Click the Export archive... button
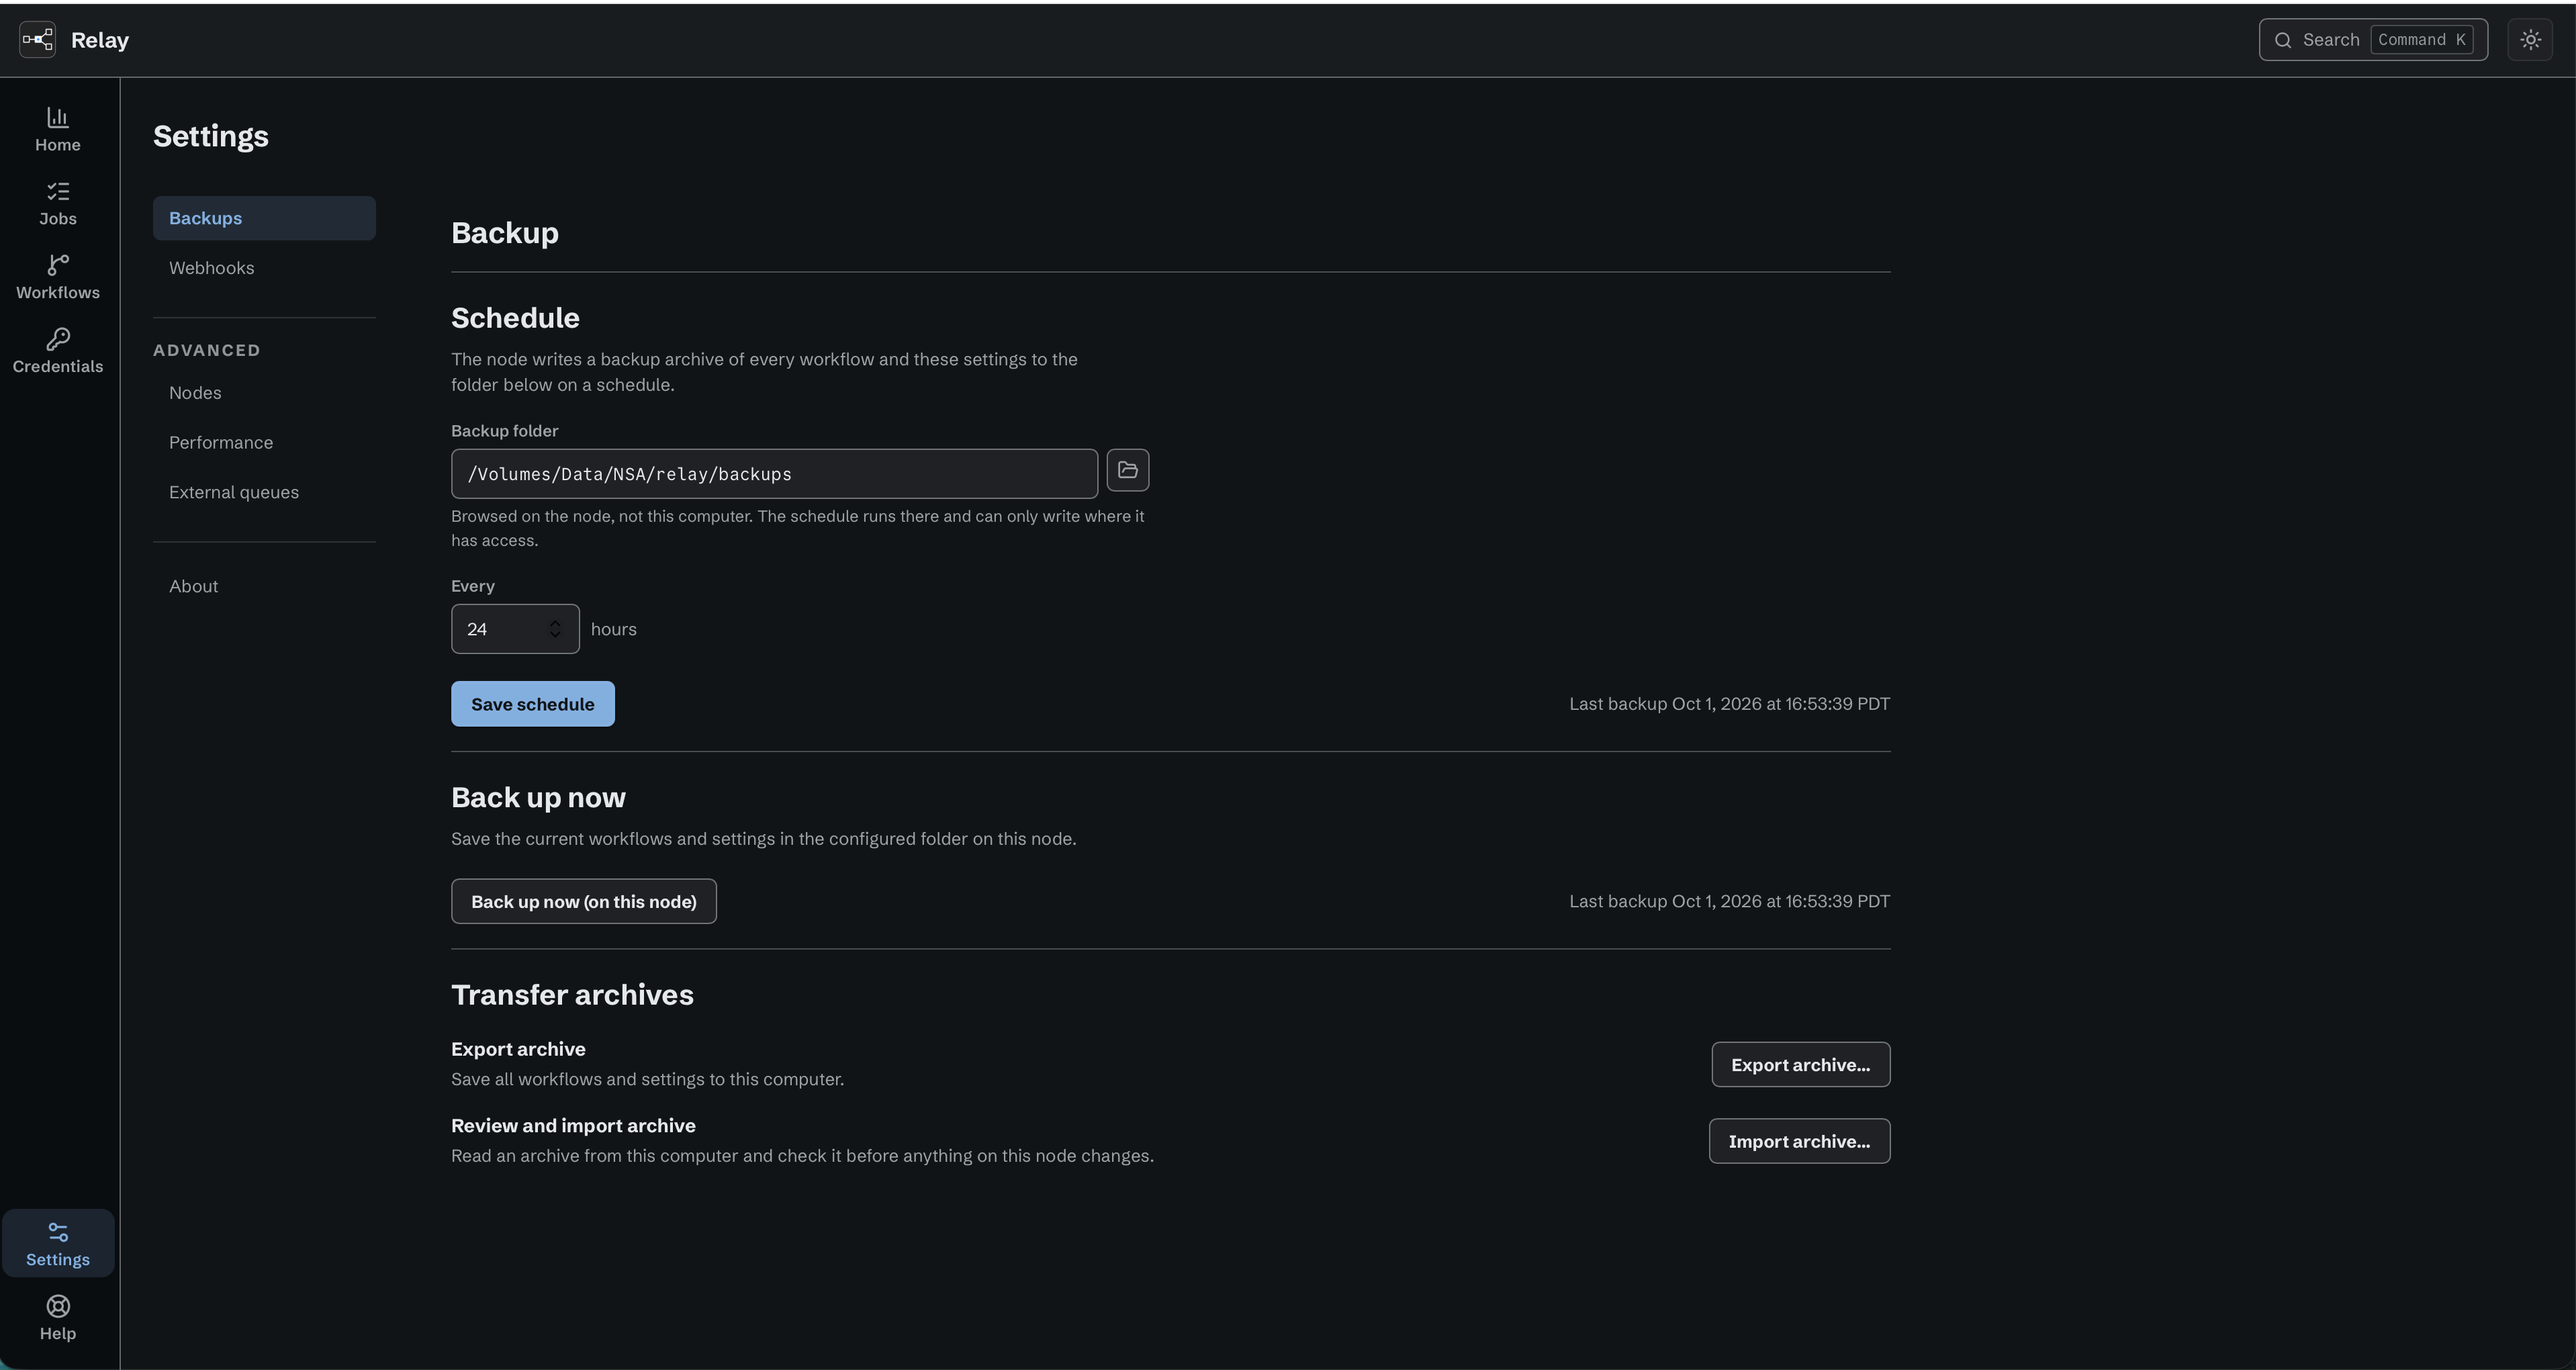The width and height of the screenshot is (2576, 1370). tap(1800, 1065)
